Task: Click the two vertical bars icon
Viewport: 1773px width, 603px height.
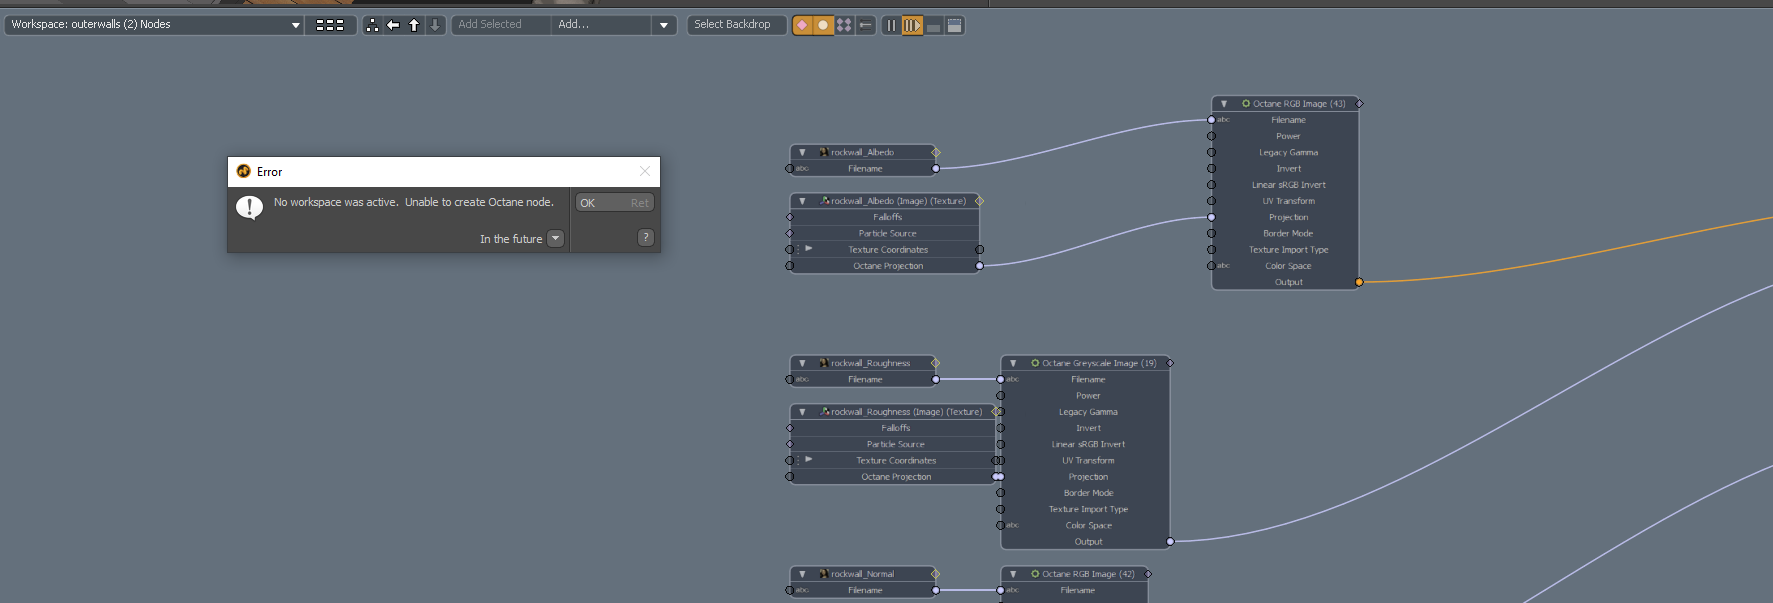Action: 891,25
